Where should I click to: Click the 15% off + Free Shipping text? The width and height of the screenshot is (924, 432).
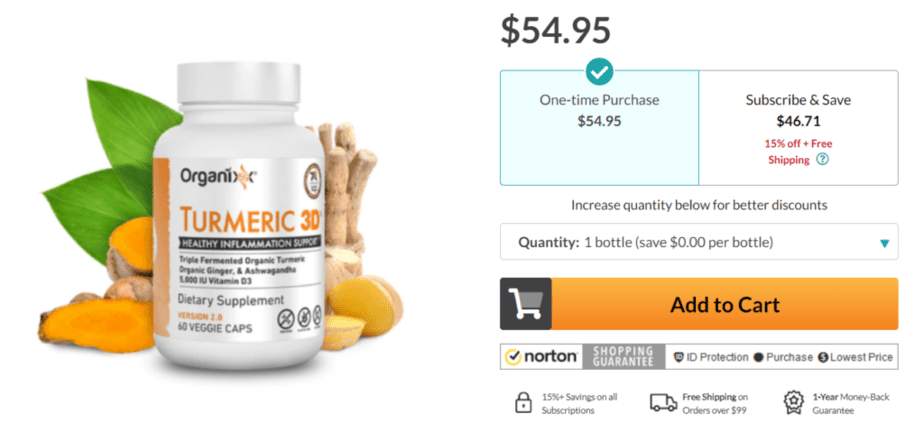pos(798,152)
